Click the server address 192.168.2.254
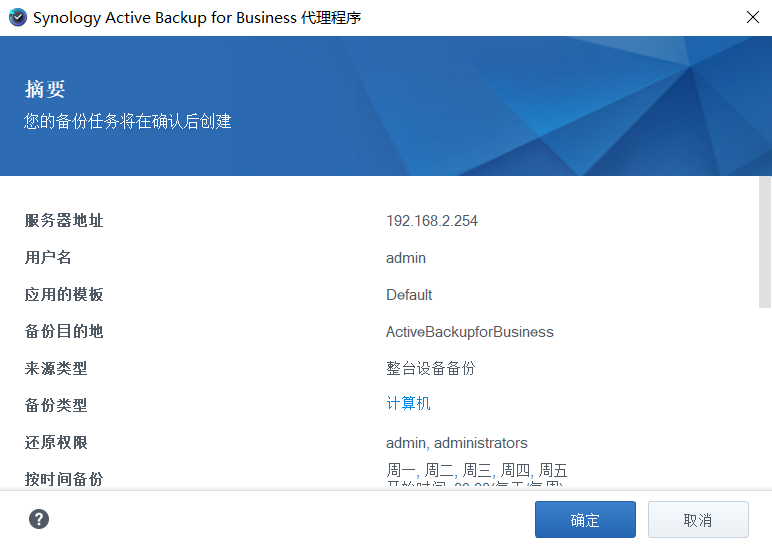 coord(431,221)
